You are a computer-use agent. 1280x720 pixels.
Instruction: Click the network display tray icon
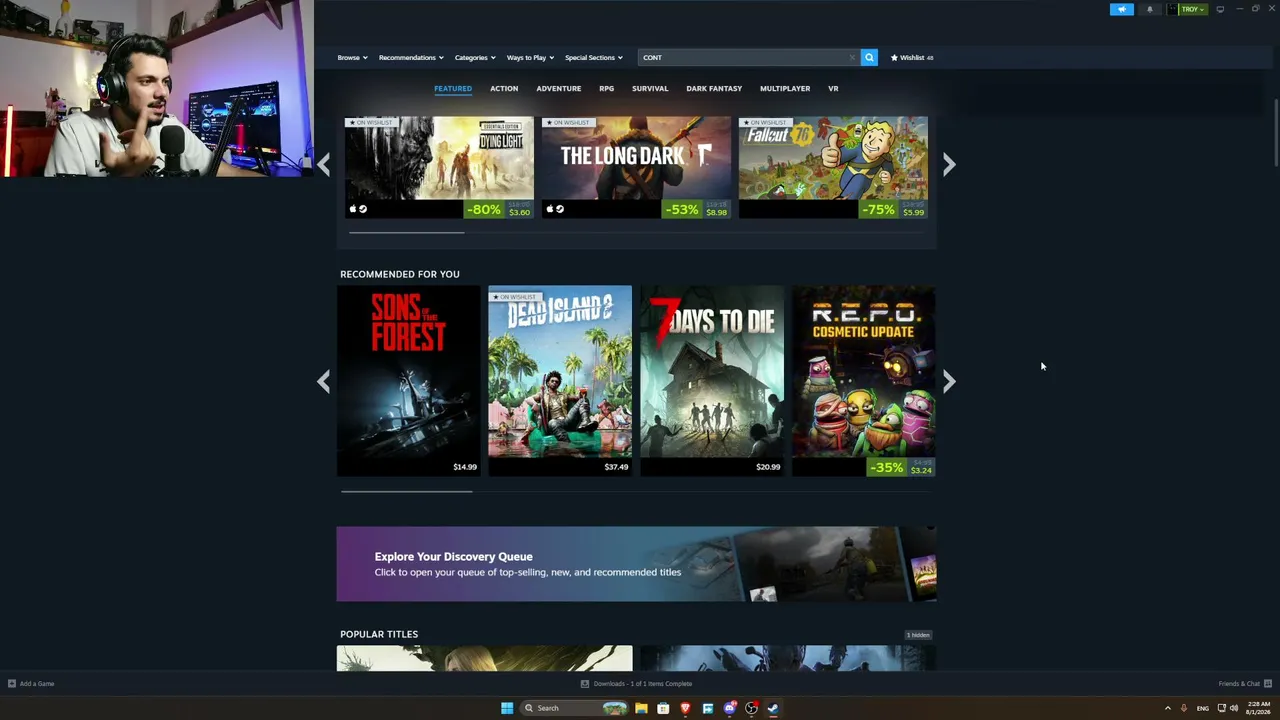1221,708
